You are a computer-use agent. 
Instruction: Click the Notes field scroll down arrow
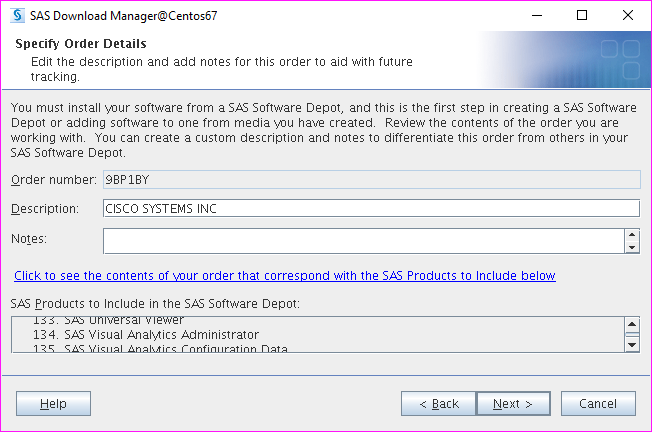click(632, 247)
